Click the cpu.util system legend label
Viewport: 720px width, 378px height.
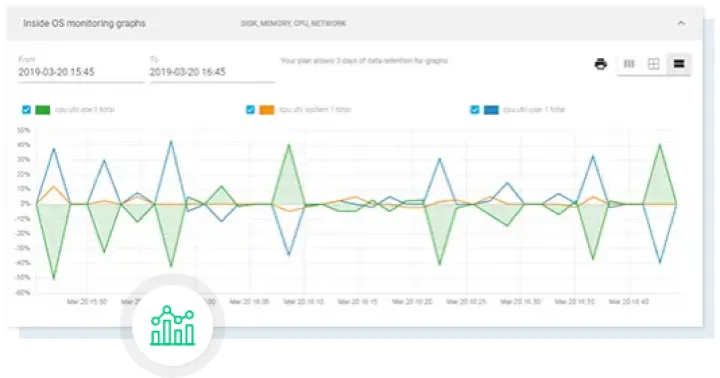pos(315,110)
